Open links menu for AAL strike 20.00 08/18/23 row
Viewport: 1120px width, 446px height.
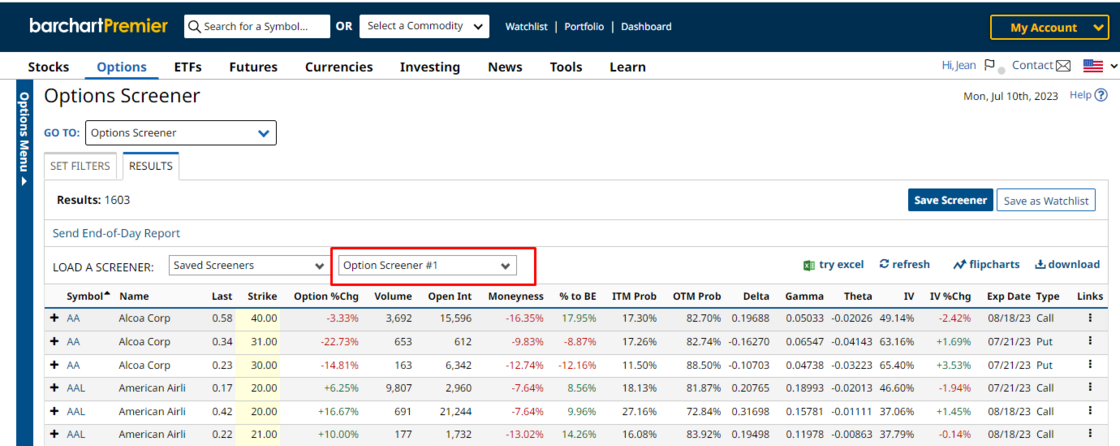tap(1090, 411)
